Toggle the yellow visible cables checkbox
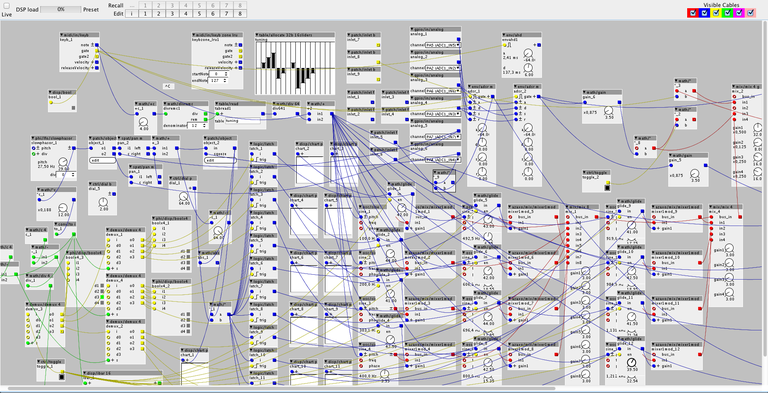Screen dimensions: 768x393 716,13
